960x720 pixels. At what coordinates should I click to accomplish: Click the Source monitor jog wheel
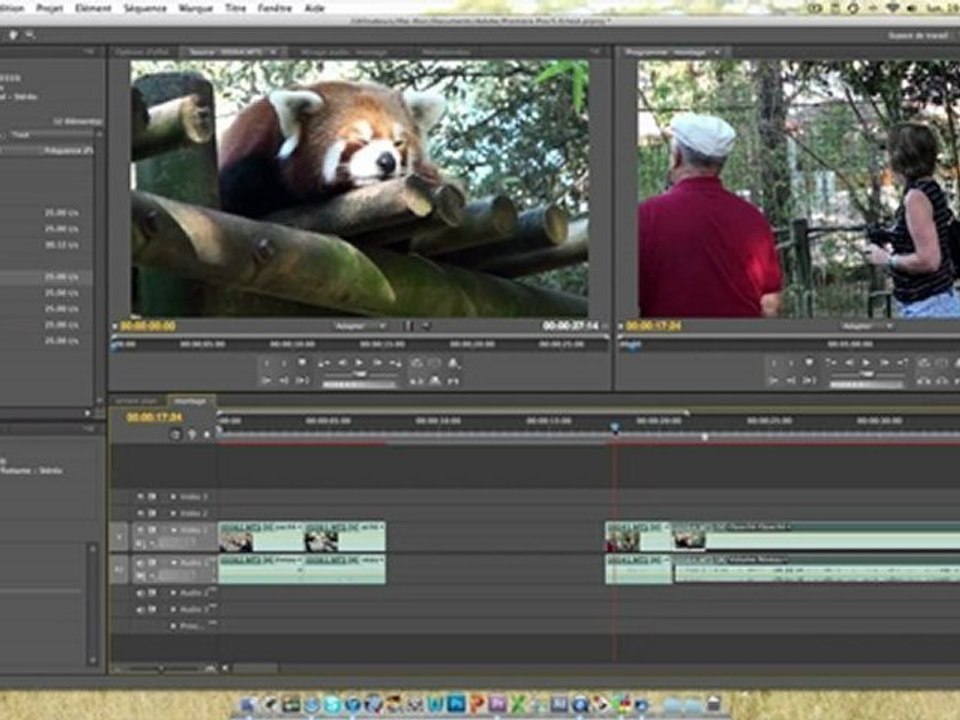pyautogui.click(x=359, y=384)
